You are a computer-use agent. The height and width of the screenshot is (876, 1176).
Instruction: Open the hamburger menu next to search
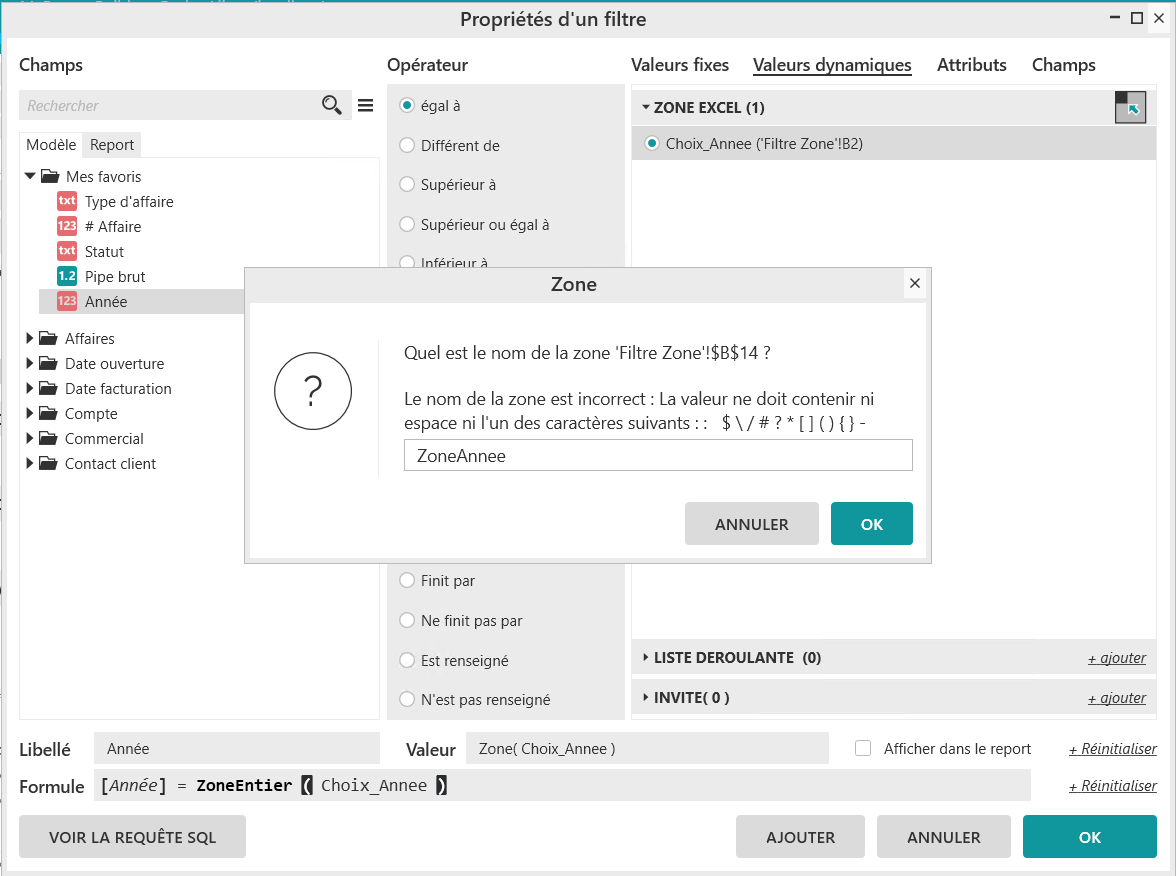click(x=365, y=106)
